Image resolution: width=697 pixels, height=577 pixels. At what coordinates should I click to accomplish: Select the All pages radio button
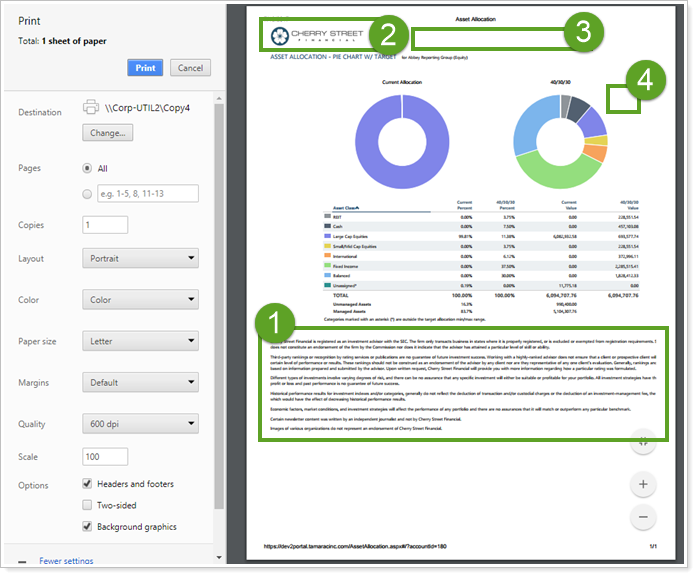[88, 169]
